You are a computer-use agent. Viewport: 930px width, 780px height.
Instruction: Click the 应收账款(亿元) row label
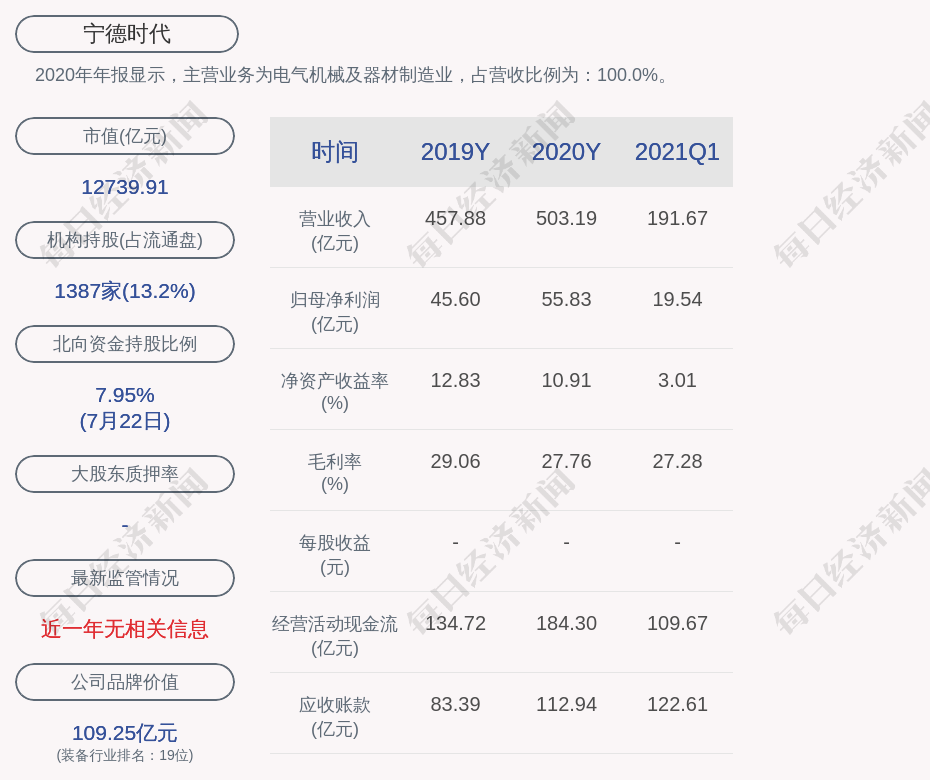(335, 717)
